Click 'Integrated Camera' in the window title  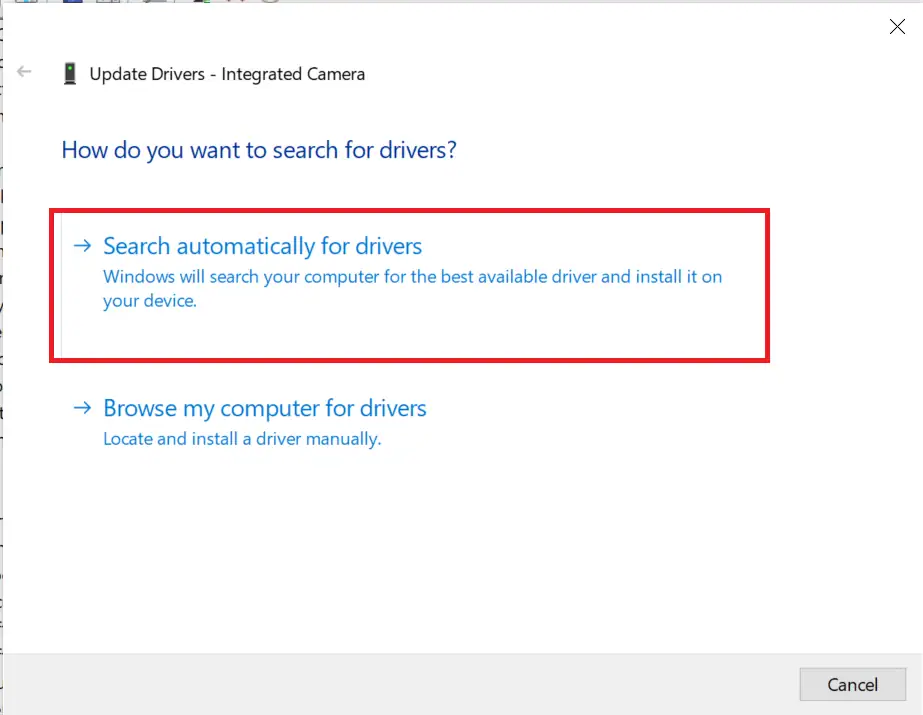[293, 74]
